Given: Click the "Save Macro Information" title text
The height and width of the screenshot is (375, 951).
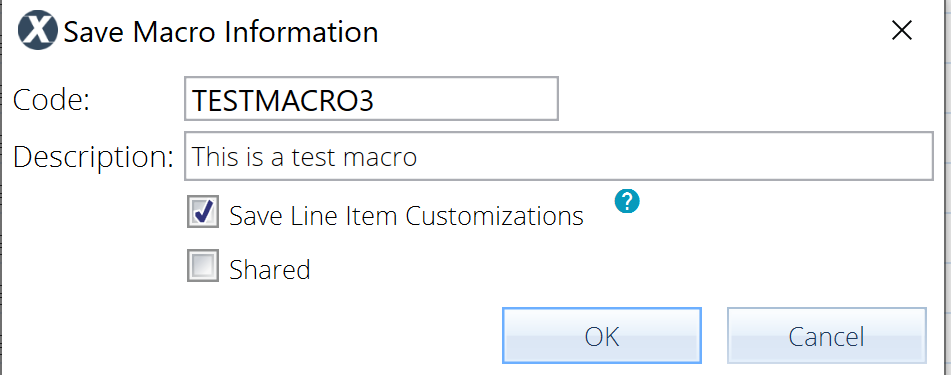Looking at the screenshot, I should click(221, 32).
